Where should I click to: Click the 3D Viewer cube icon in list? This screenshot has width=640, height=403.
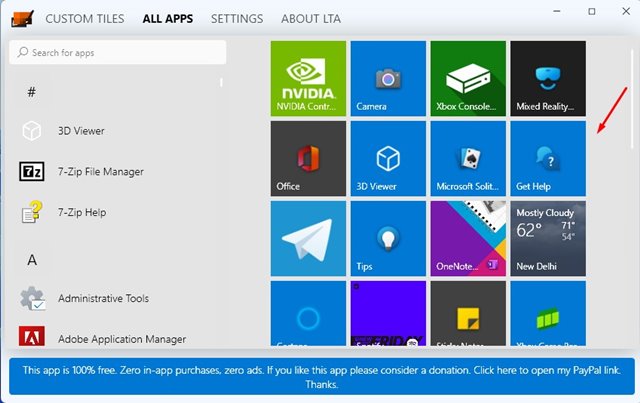pos(32,131)
